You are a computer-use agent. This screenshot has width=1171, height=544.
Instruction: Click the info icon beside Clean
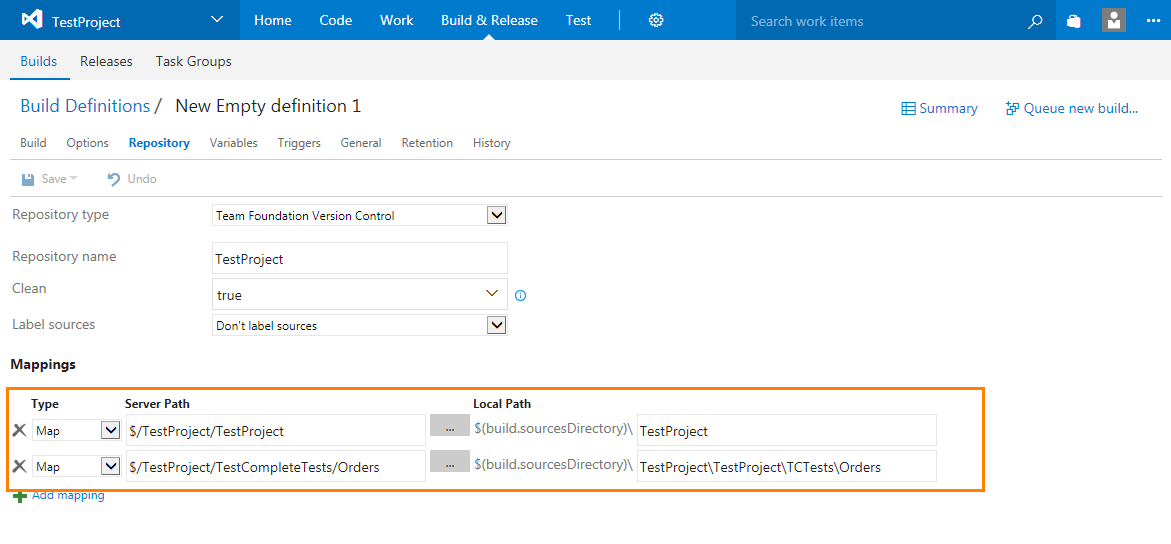click(x=520, y=296)
